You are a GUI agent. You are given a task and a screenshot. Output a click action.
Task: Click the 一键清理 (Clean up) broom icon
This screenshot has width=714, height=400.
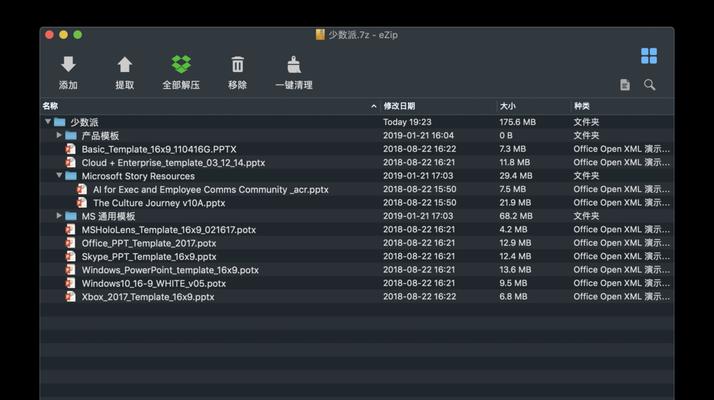(294, 64)
